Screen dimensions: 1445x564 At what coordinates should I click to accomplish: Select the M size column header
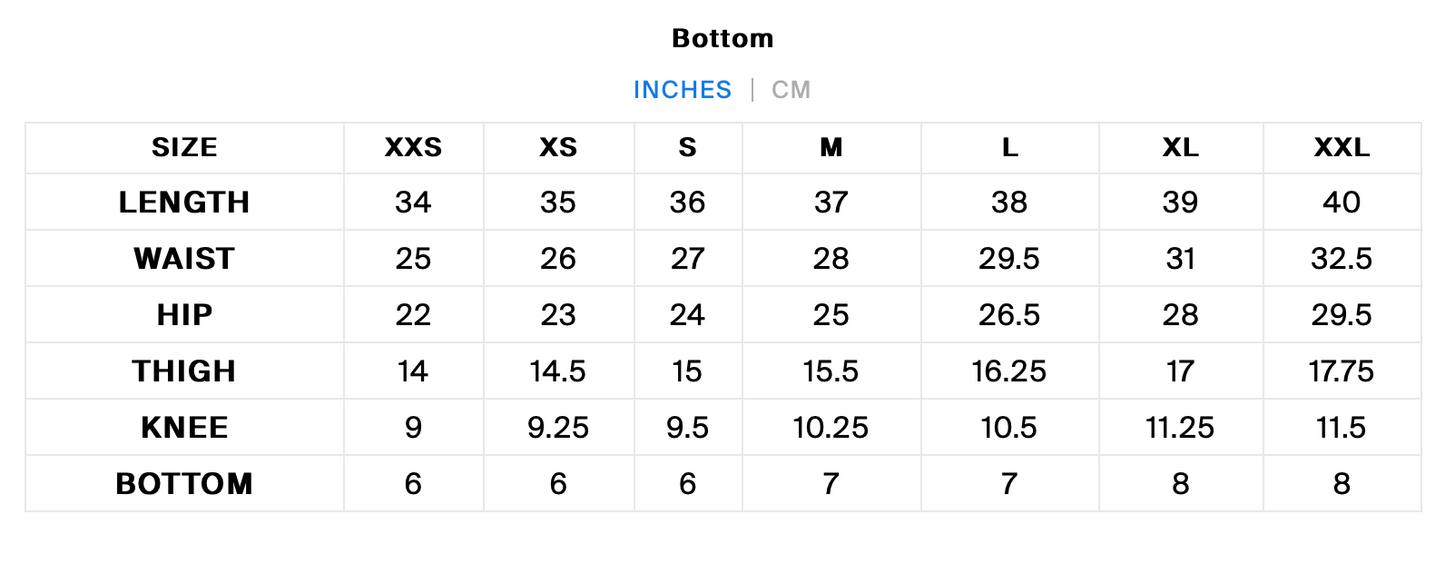[831, 148]
